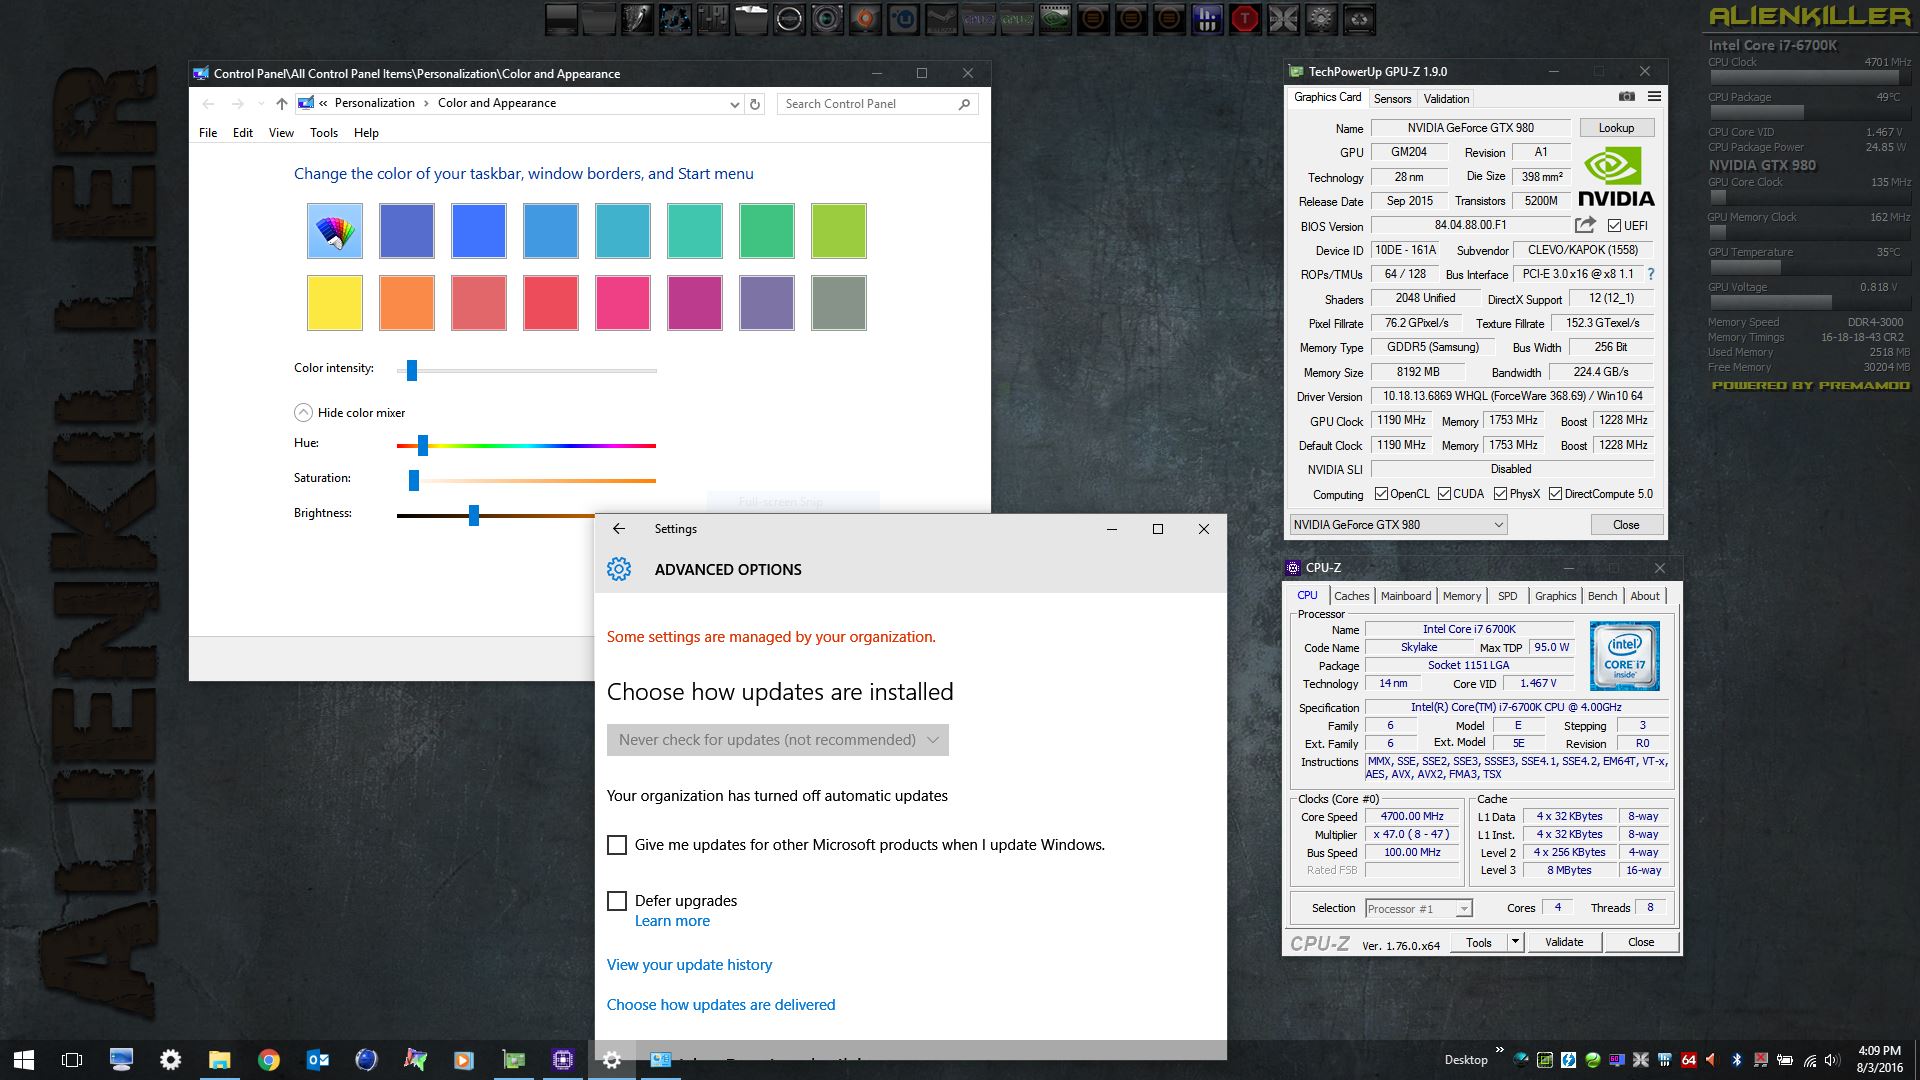Image resolution: width=1920 pixels, height=1080 pixels.
Task: Collapse the 'Hide color mixer' expander
Action: (x=303, y=413)
